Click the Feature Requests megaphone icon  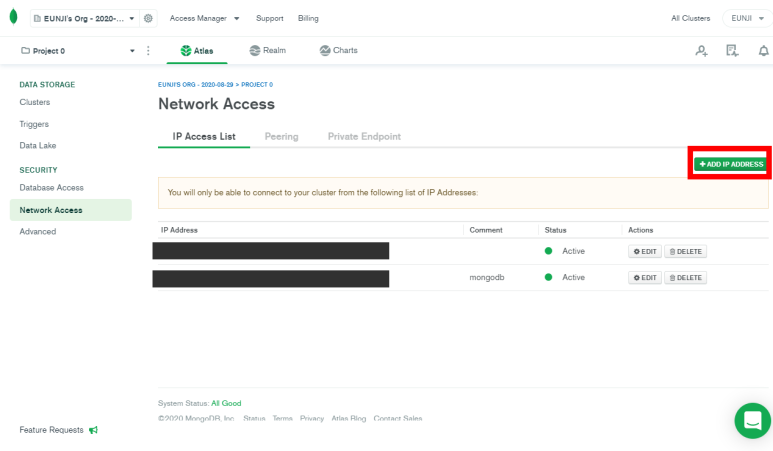coord(93,430)
